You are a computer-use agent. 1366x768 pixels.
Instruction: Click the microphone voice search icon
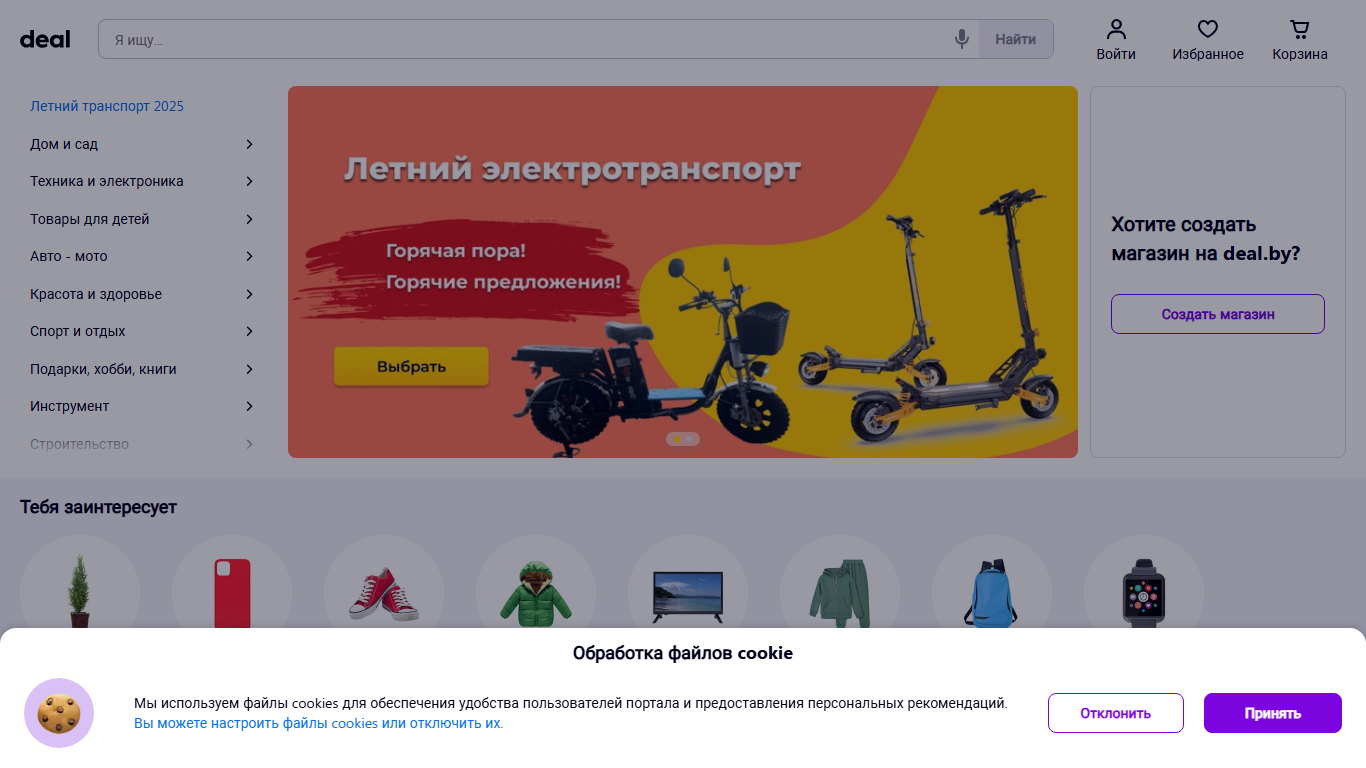pos(961,39)
